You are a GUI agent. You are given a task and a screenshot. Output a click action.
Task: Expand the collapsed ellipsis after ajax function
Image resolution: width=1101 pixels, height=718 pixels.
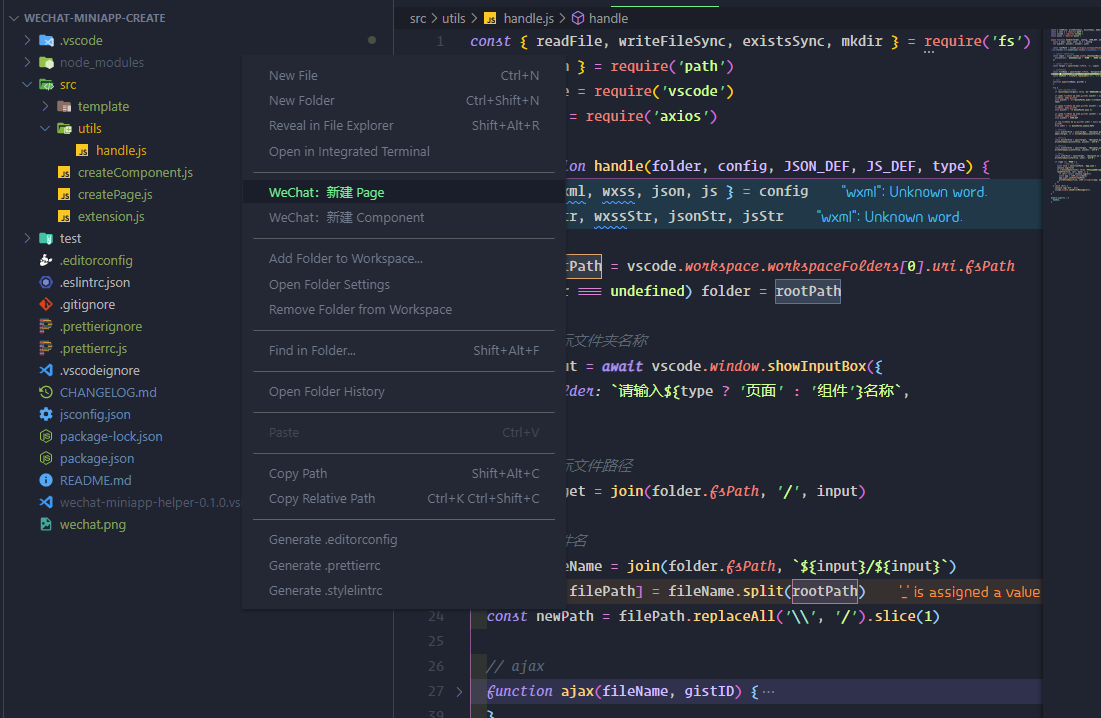click(x=769, y=692)
